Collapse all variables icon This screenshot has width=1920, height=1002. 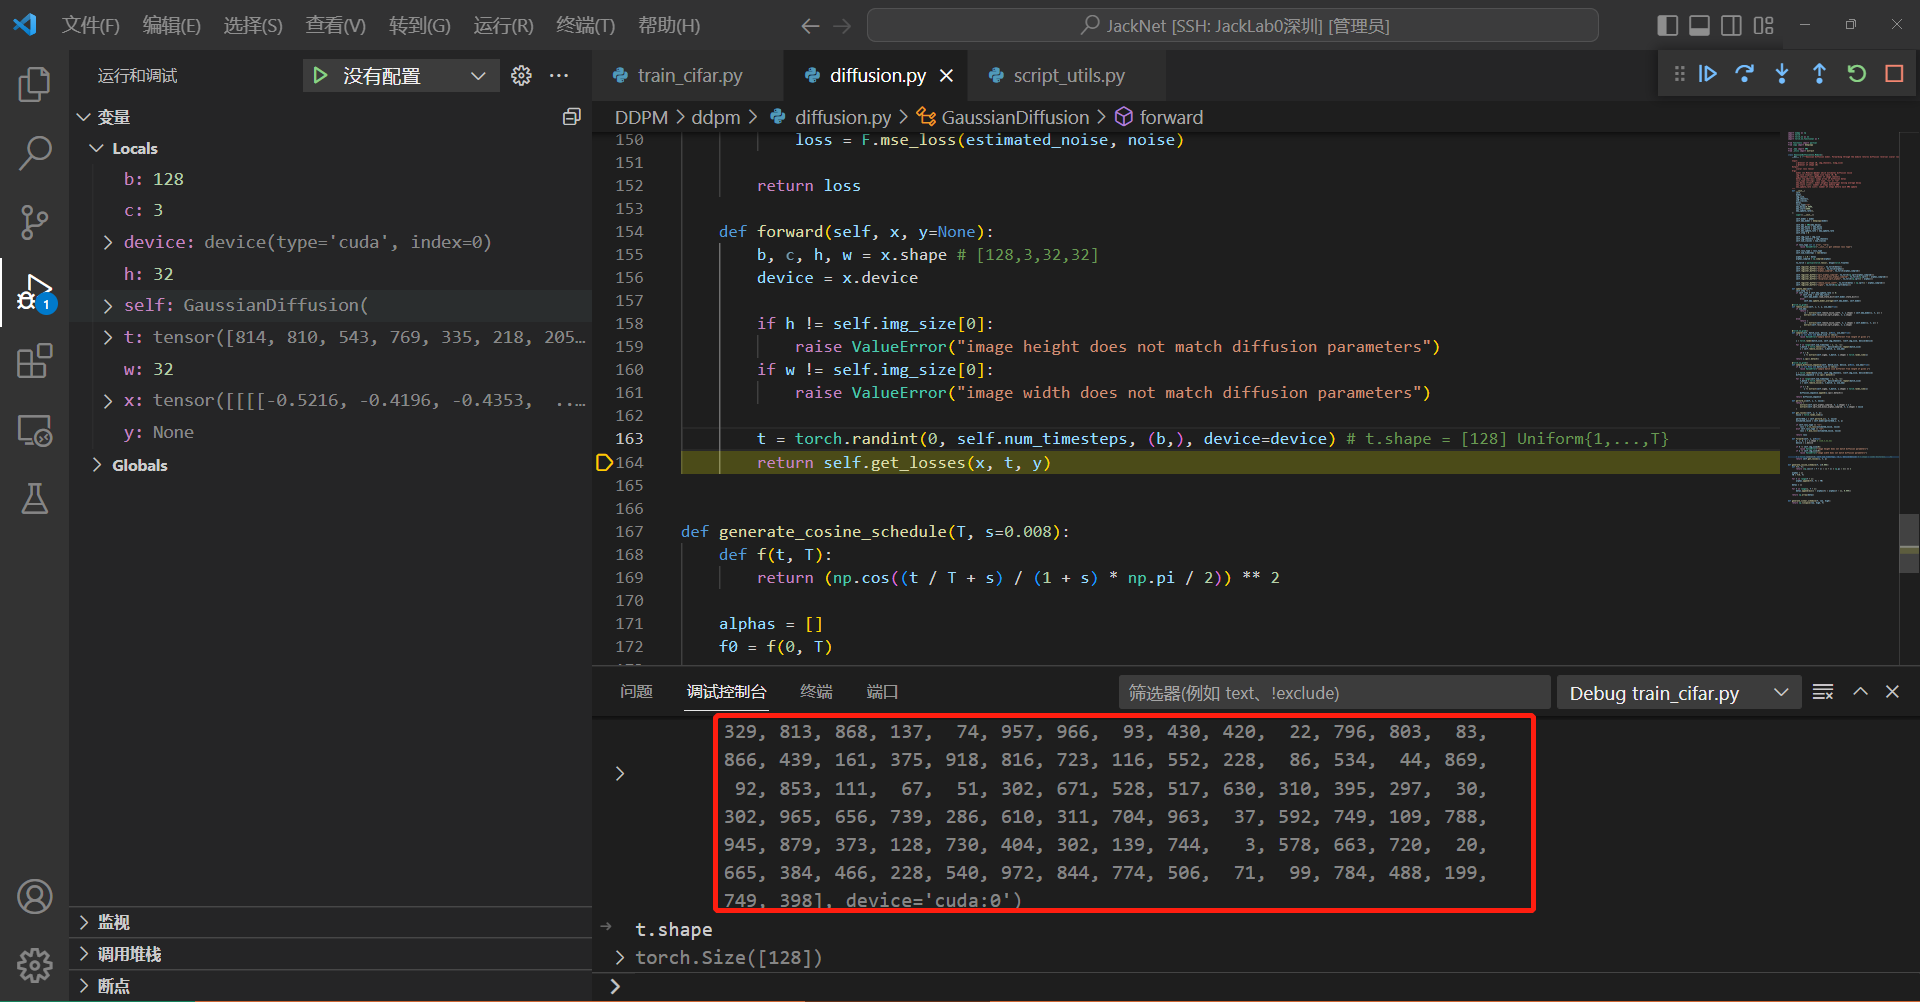coord(571,117)
